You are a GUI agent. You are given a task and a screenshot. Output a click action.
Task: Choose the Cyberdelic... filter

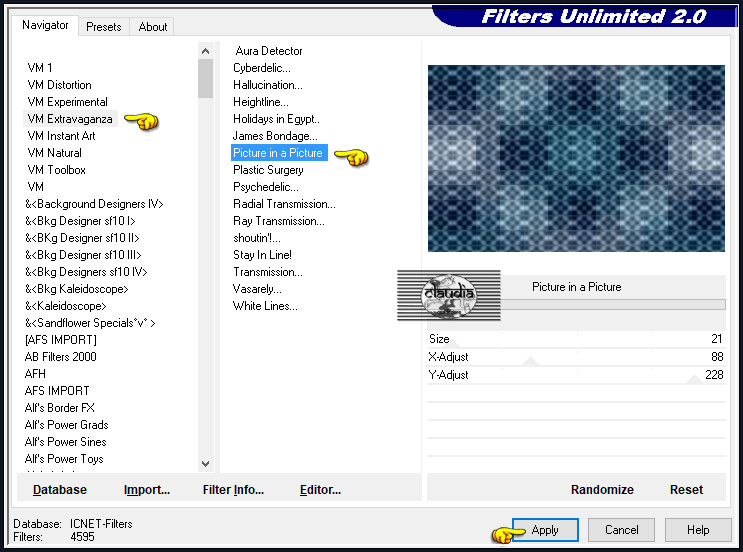pos(262,68)
